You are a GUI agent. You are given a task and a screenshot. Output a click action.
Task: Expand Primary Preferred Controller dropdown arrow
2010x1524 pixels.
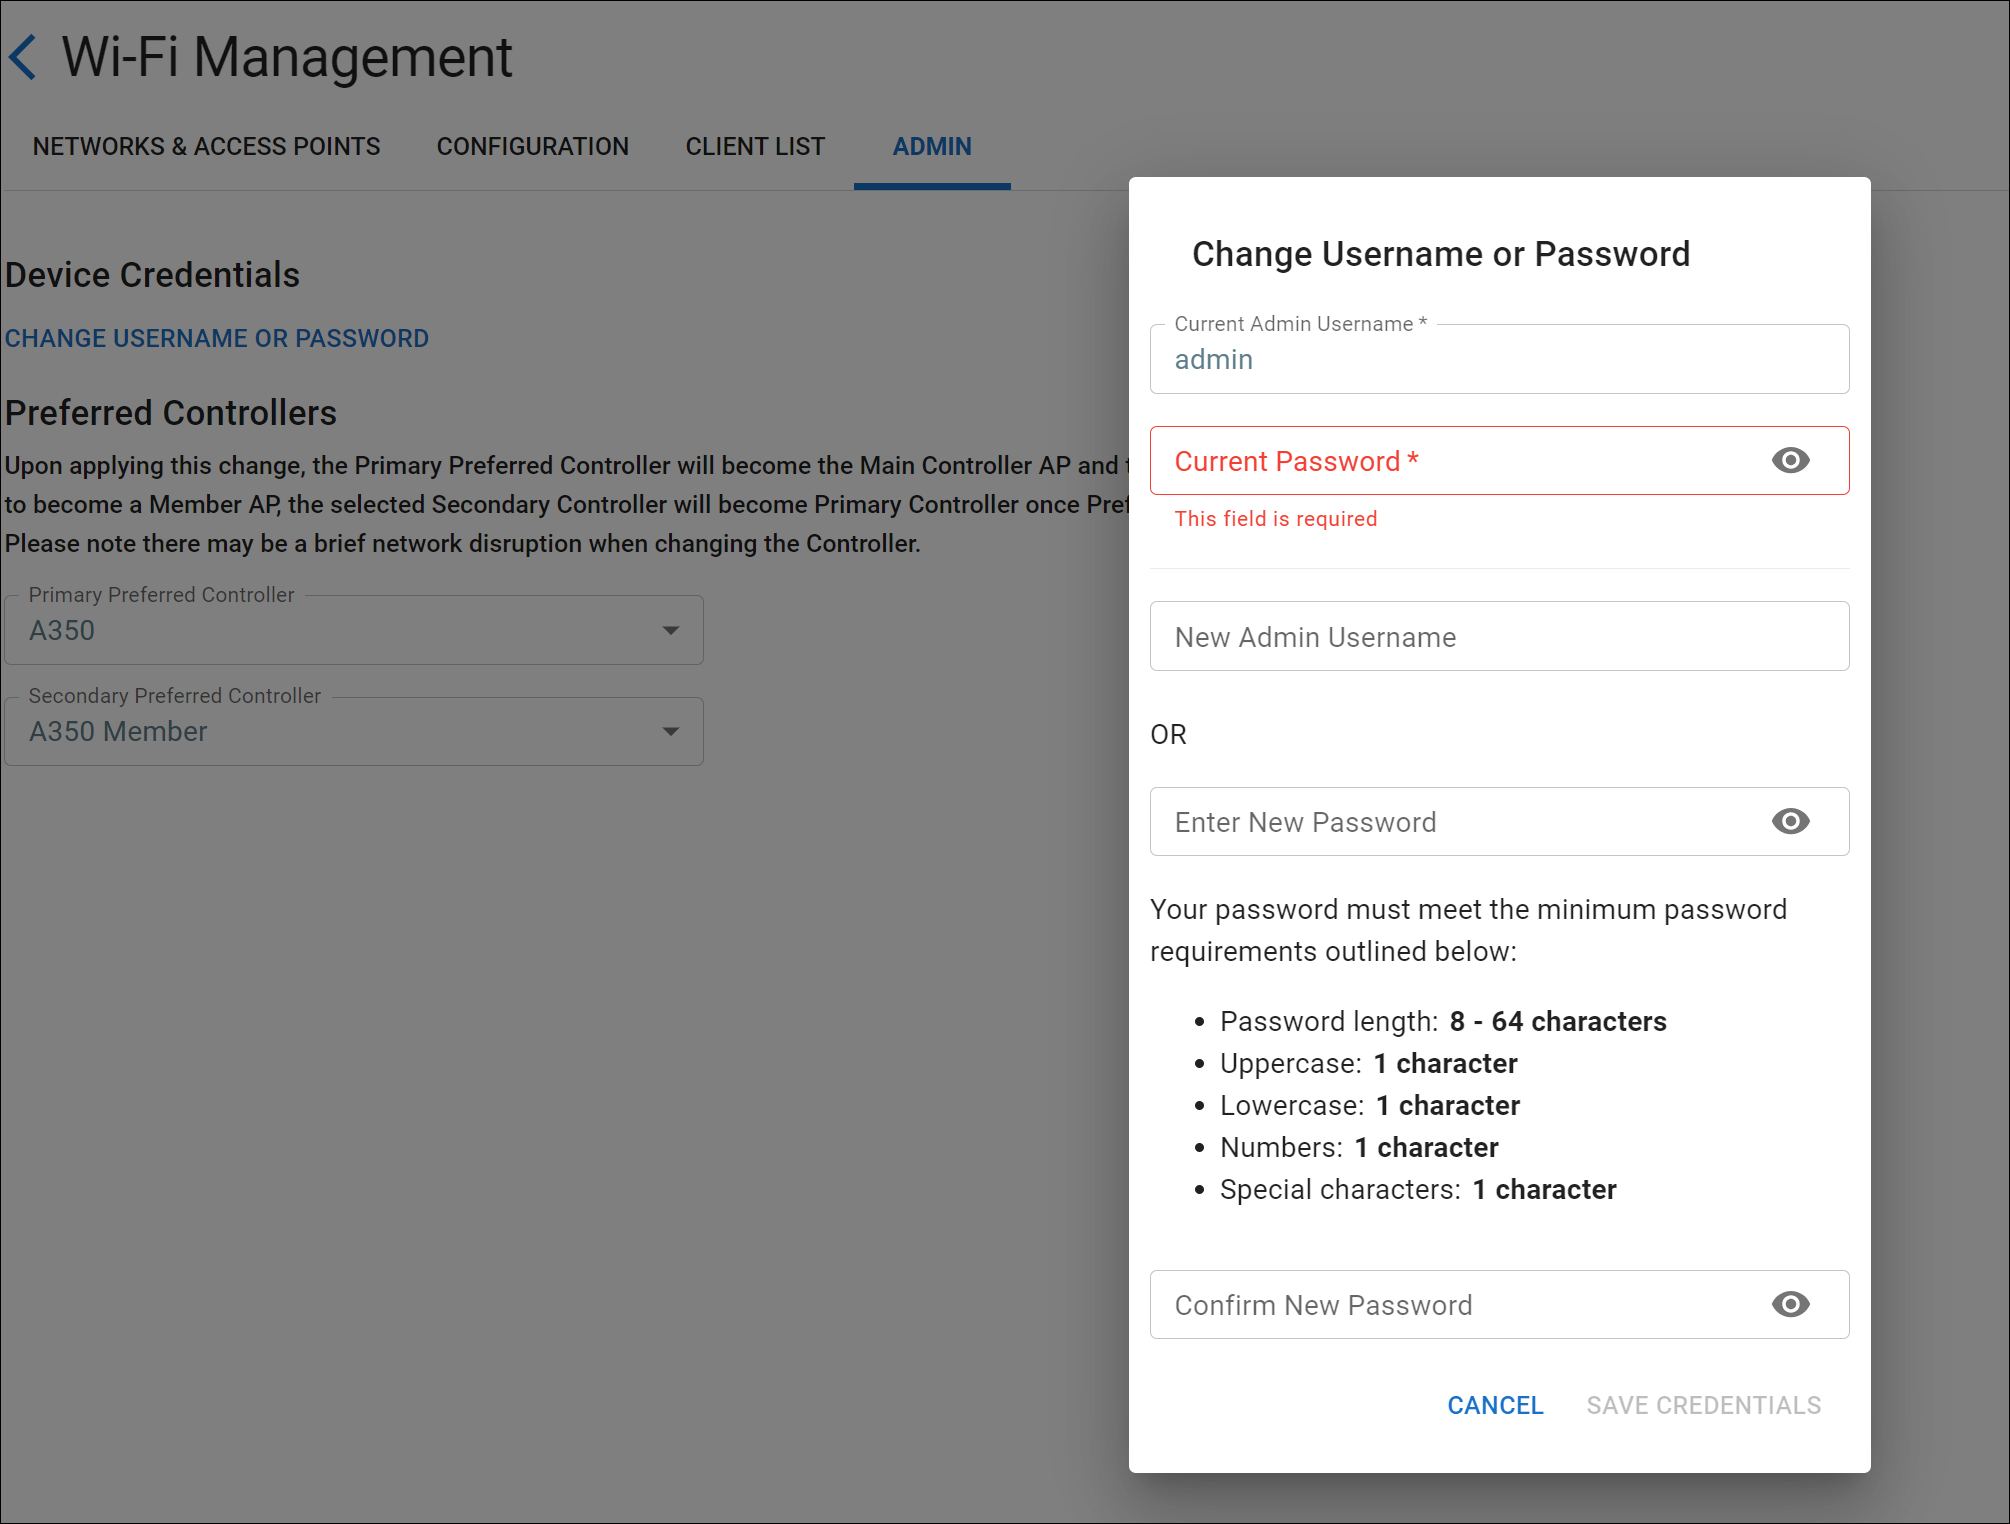coord(670,630)
